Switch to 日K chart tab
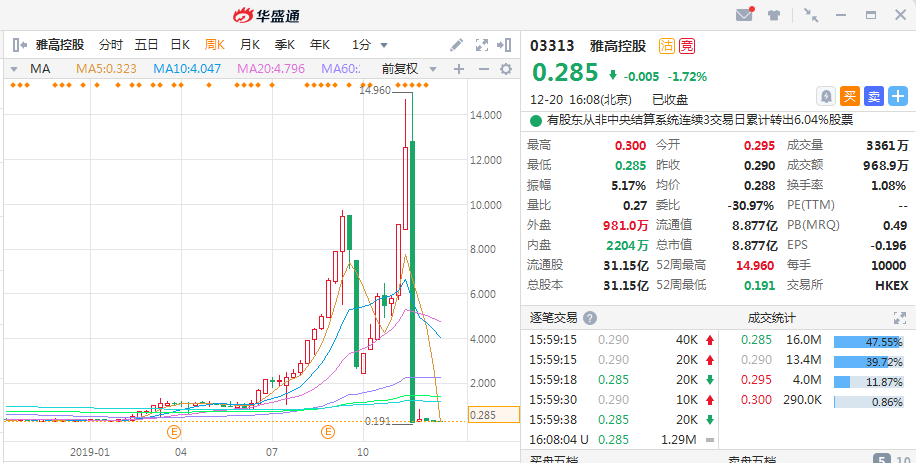 point(180,45)
